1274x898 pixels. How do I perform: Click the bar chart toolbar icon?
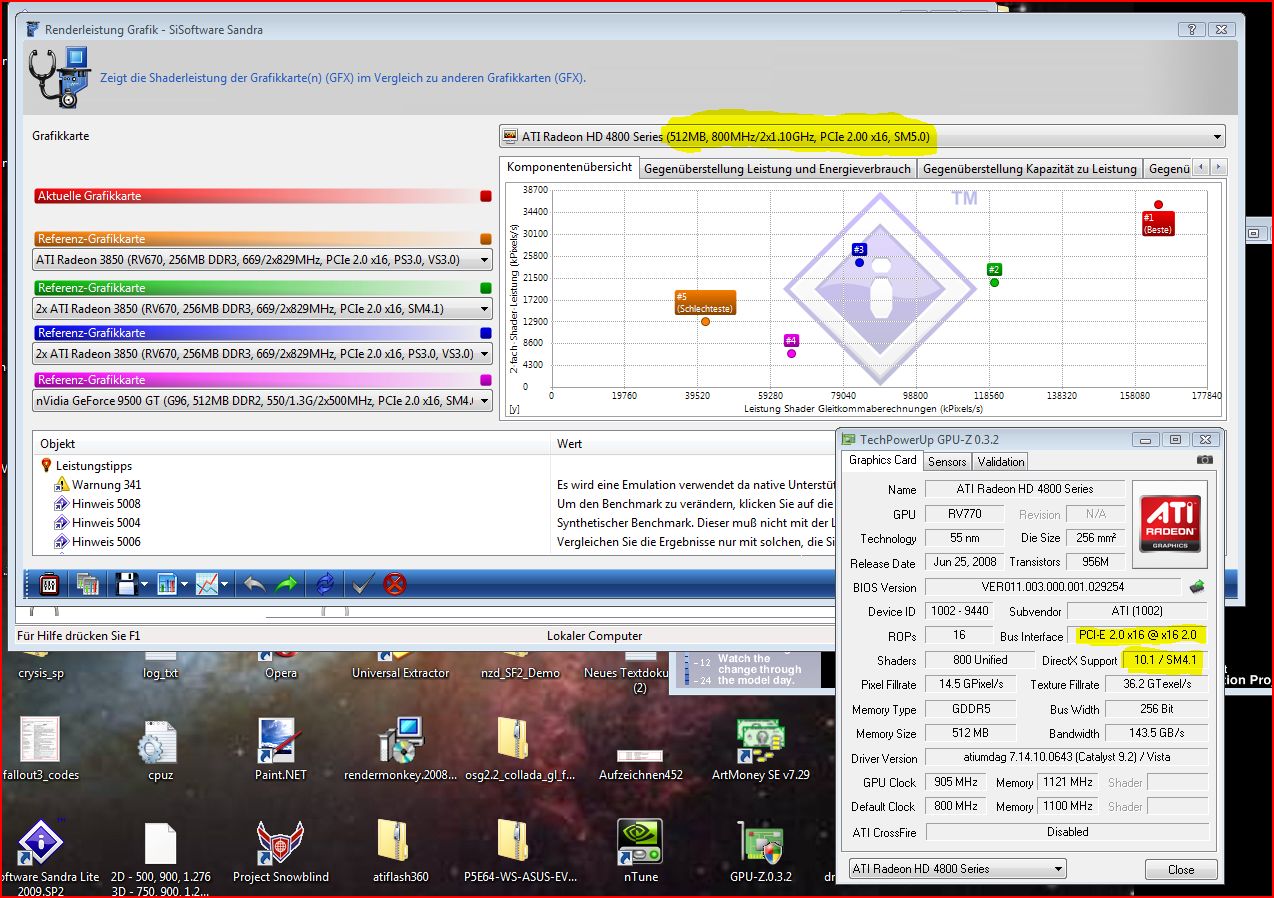pyautogui.click(x=166, y=584)
